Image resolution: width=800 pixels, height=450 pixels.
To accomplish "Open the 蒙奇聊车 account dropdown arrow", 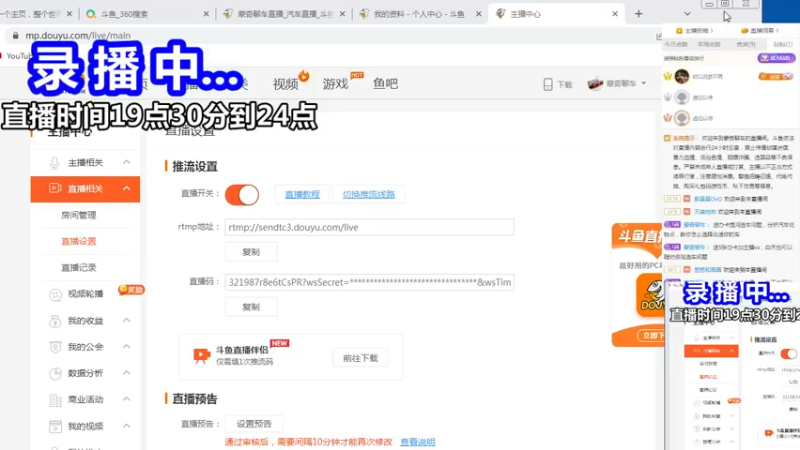I will click(x=644, y=83).
